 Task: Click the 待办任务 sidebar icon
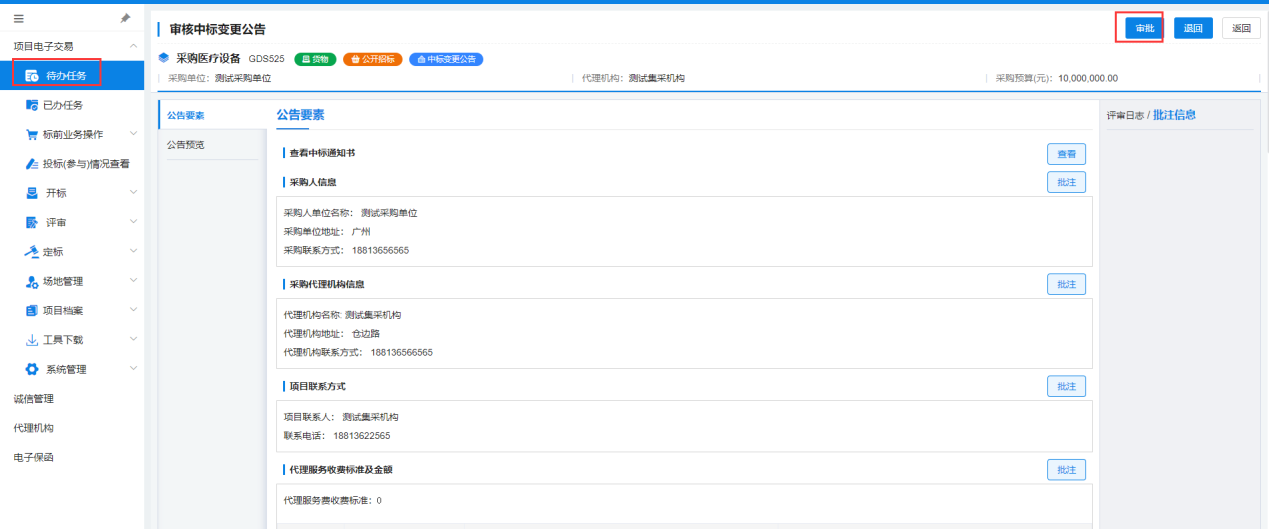(x=32, y=75)
